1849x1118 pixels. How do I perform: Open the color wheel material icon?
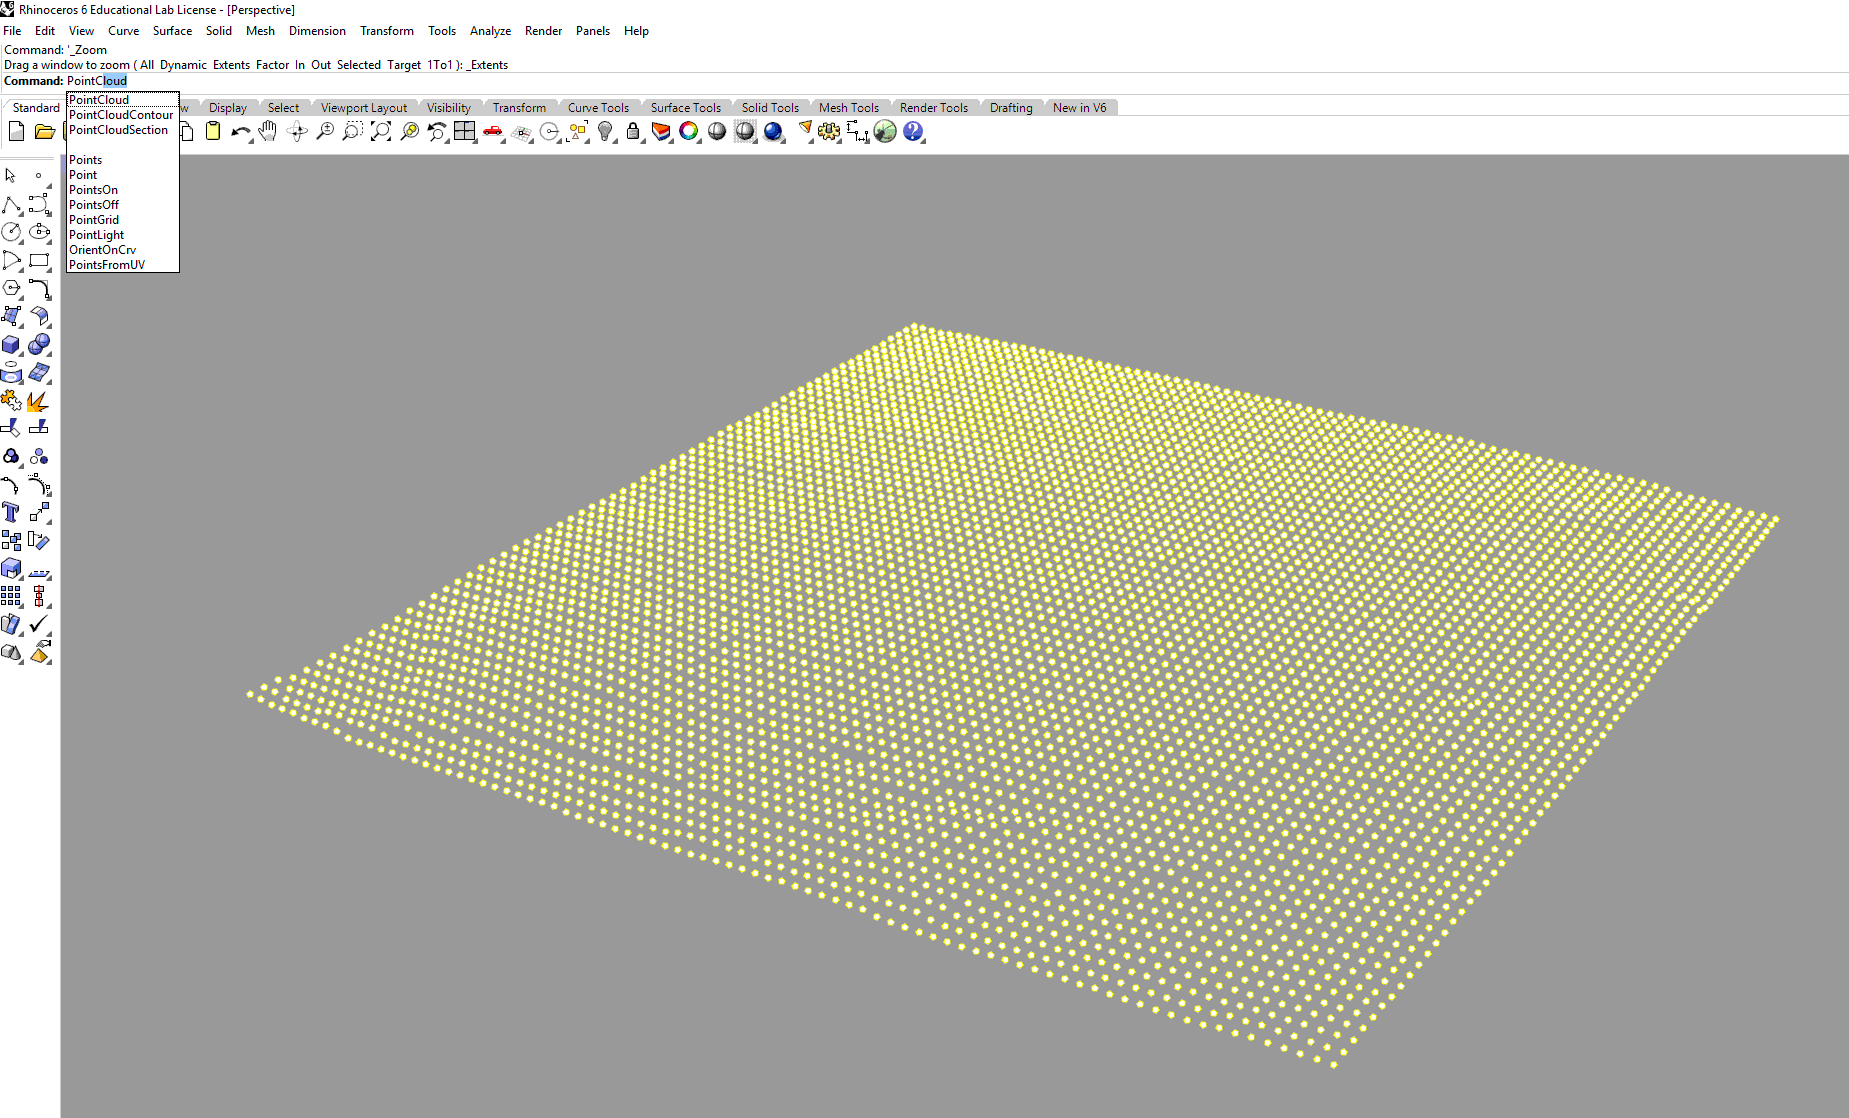coord(689,132)
